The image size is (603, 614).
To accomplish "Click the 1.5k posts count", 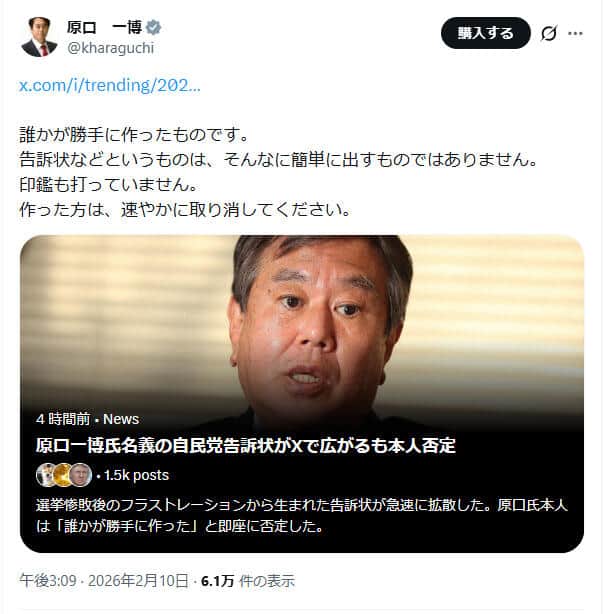I will click(x=133, y=475).
